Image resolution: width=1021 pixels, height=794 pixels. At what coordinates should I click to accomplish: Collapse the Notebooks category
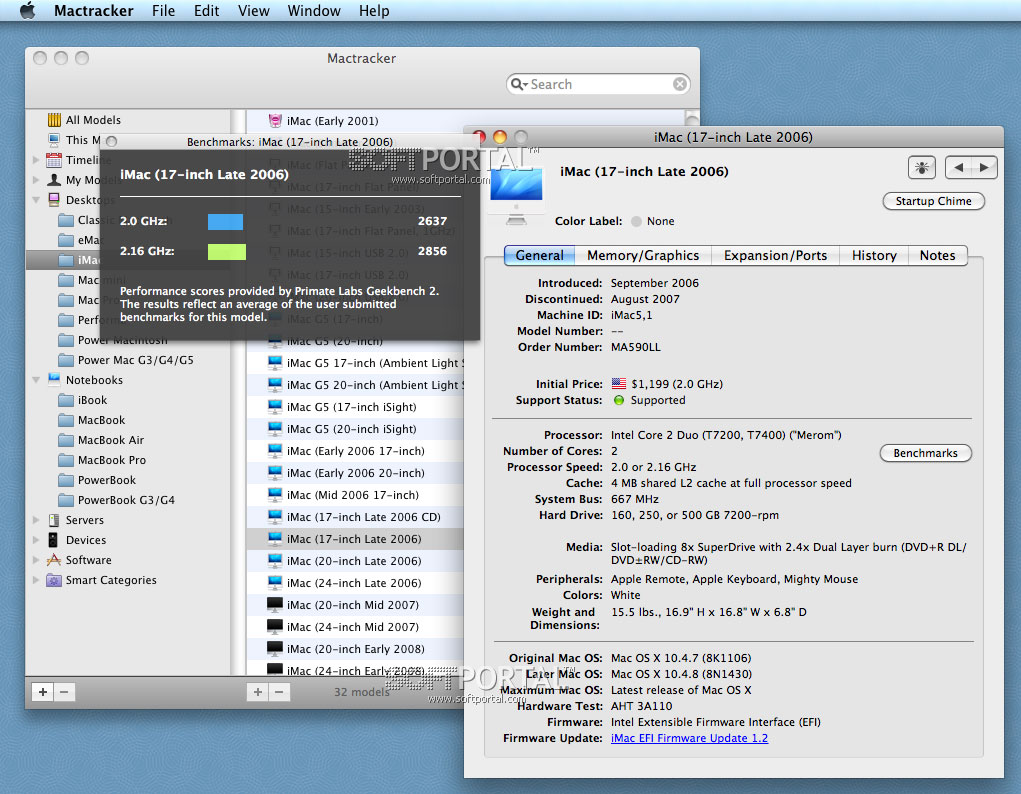(36, 380)
